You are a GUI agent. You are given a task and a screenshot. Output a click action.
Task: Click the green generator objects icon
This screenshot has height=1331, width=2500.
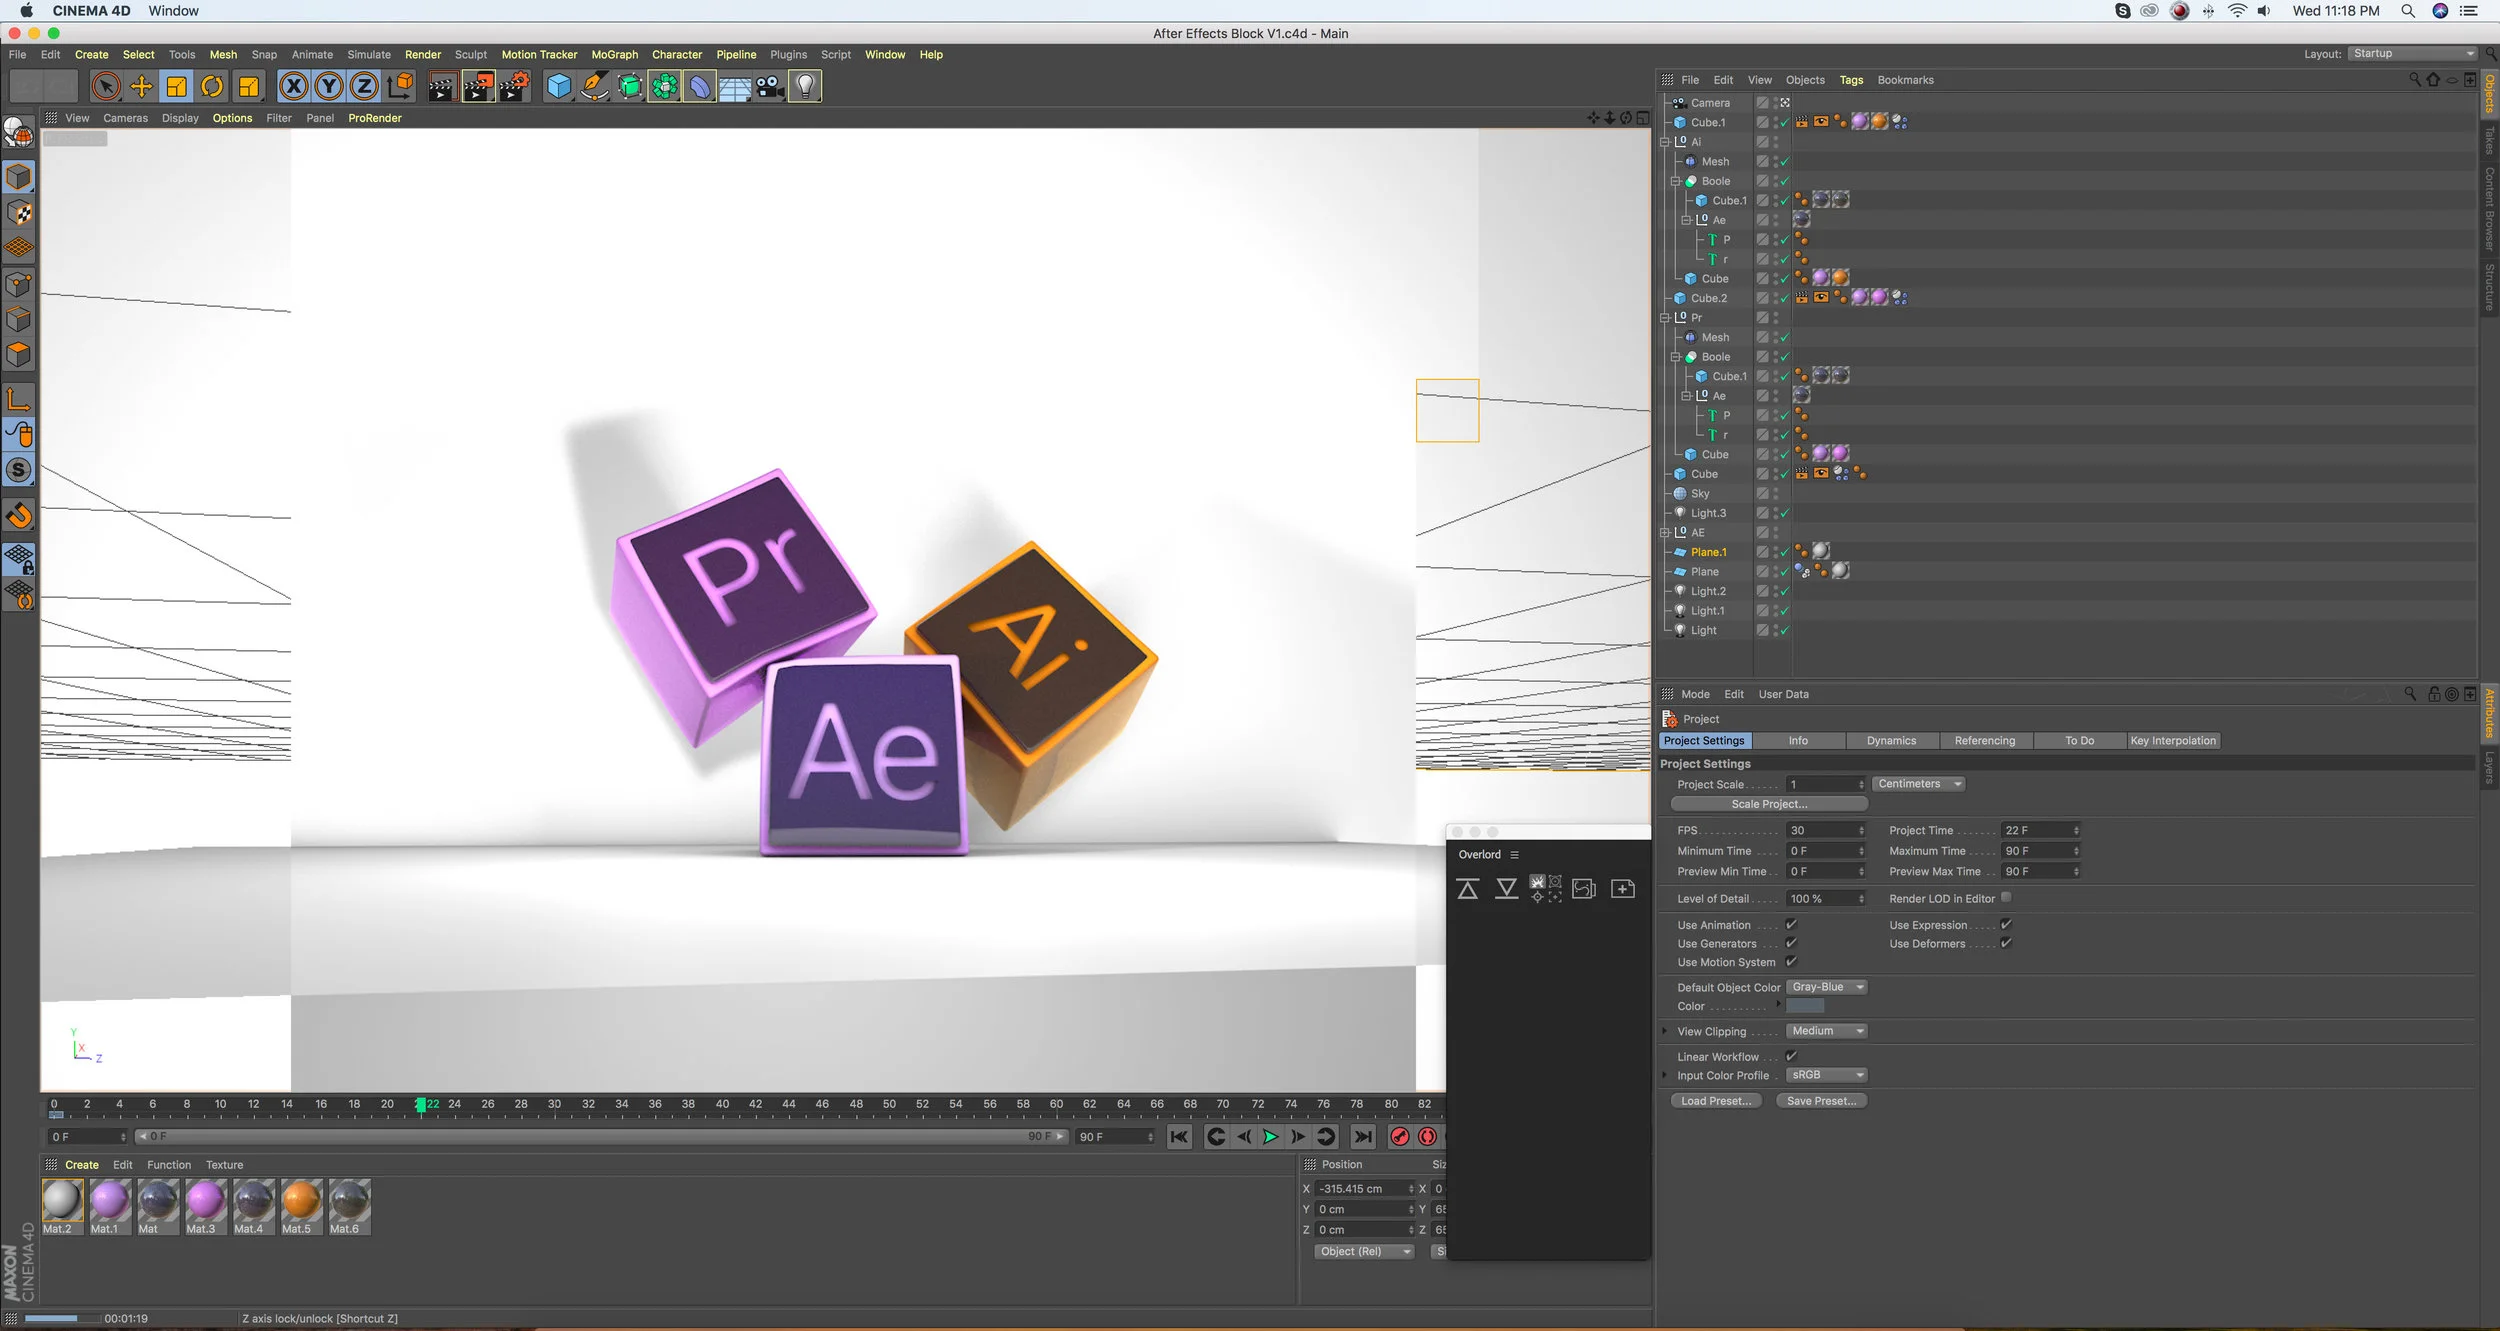tap(630, 87)
